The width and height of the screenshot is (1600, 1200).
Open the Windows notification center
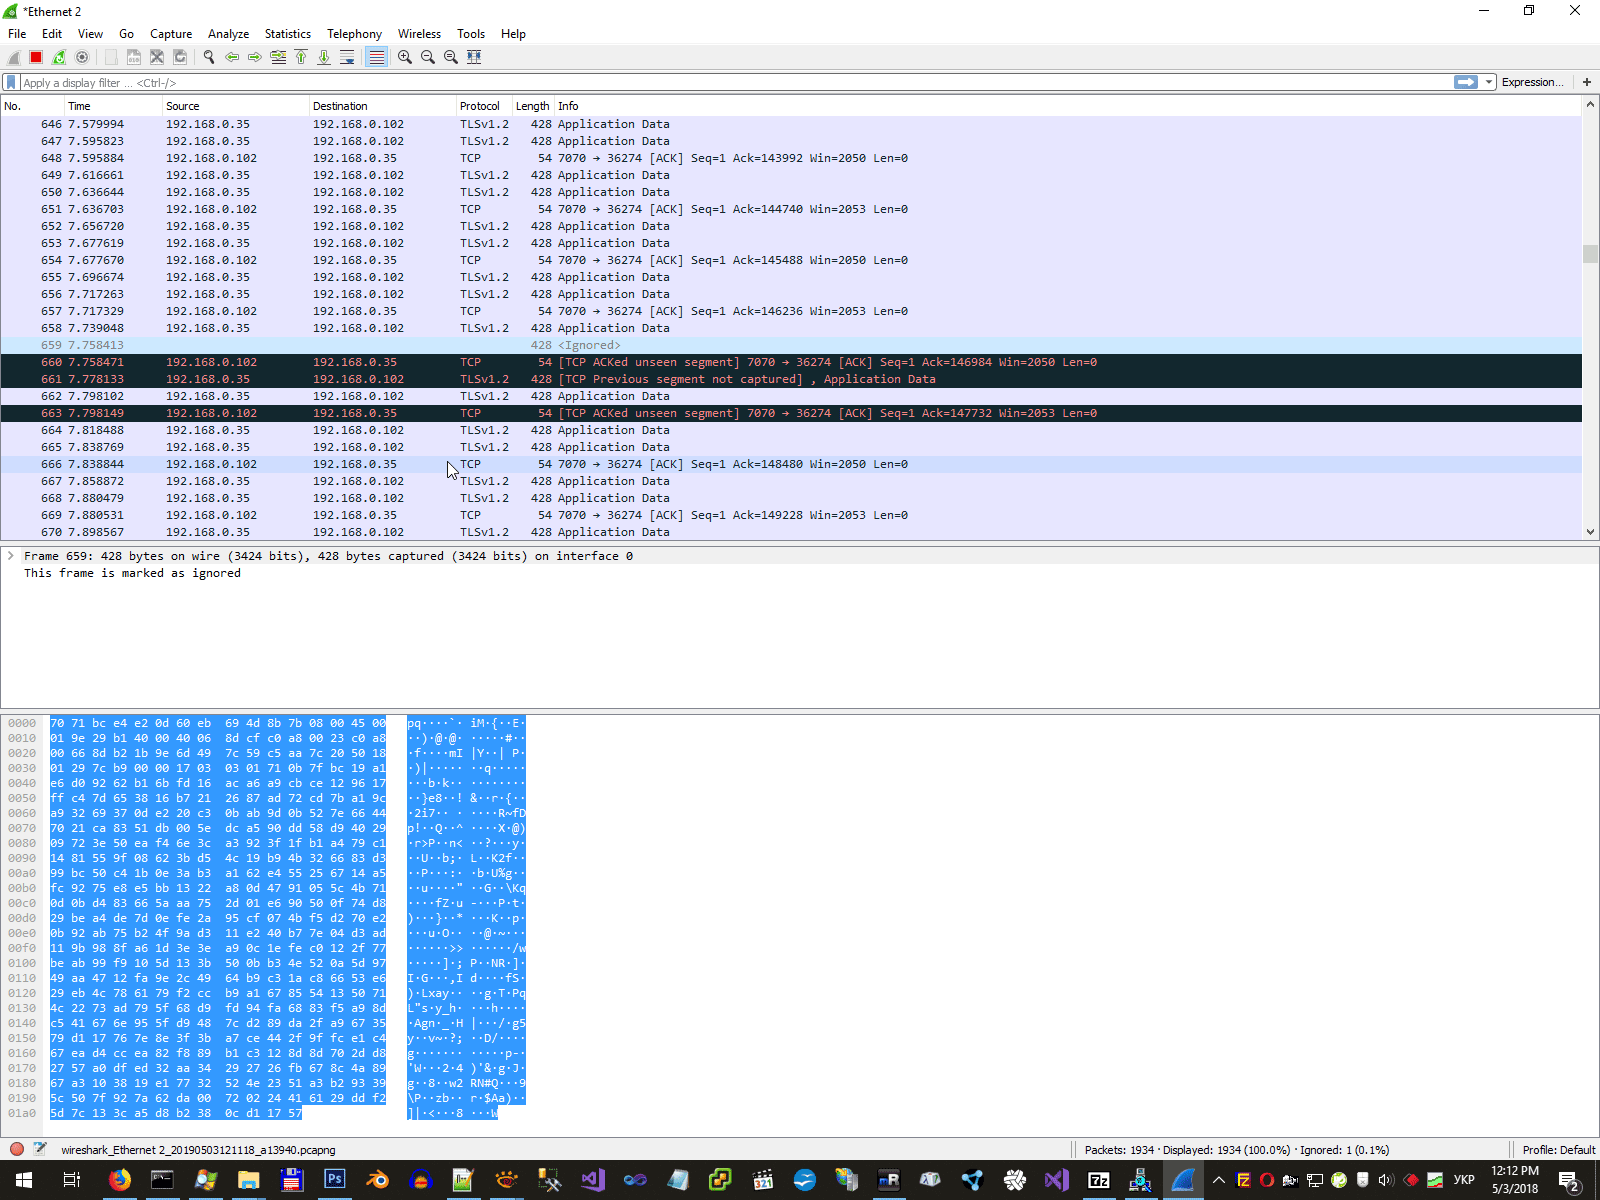[1569, 1181]
